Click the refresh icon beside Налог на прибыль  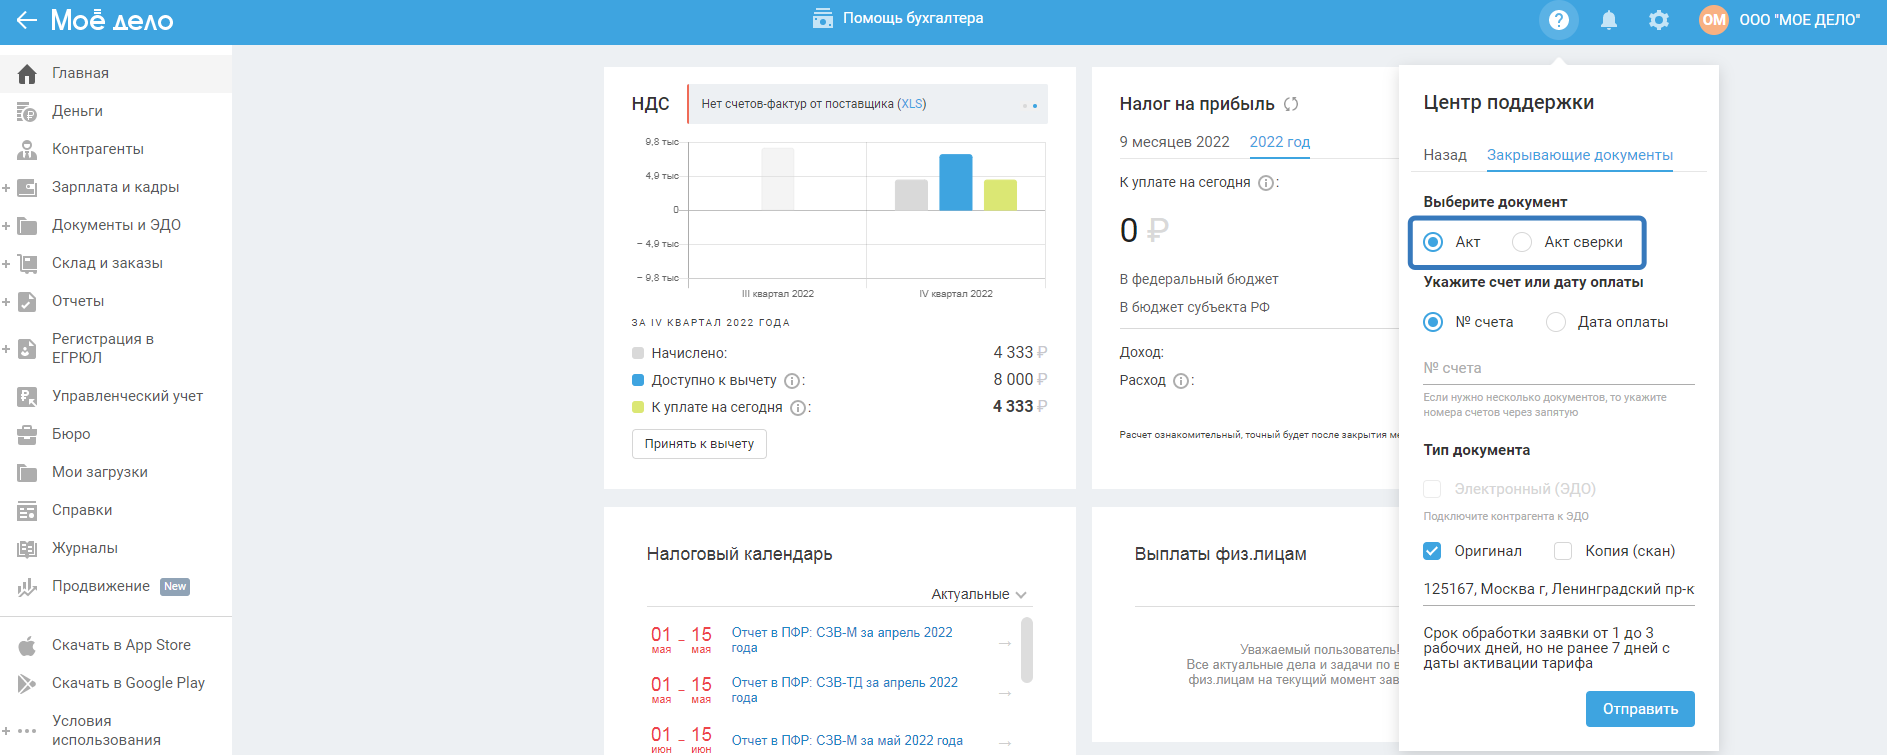click(1291, 104)
